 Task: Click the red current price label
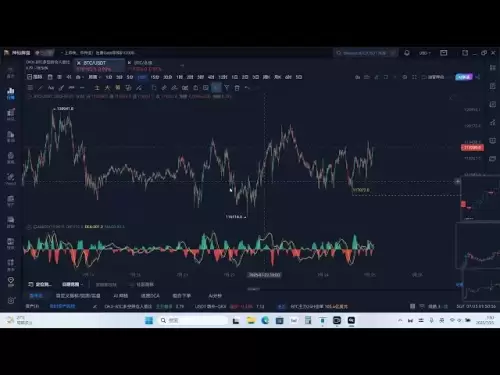pyautogui.click(x=472, y=148)
